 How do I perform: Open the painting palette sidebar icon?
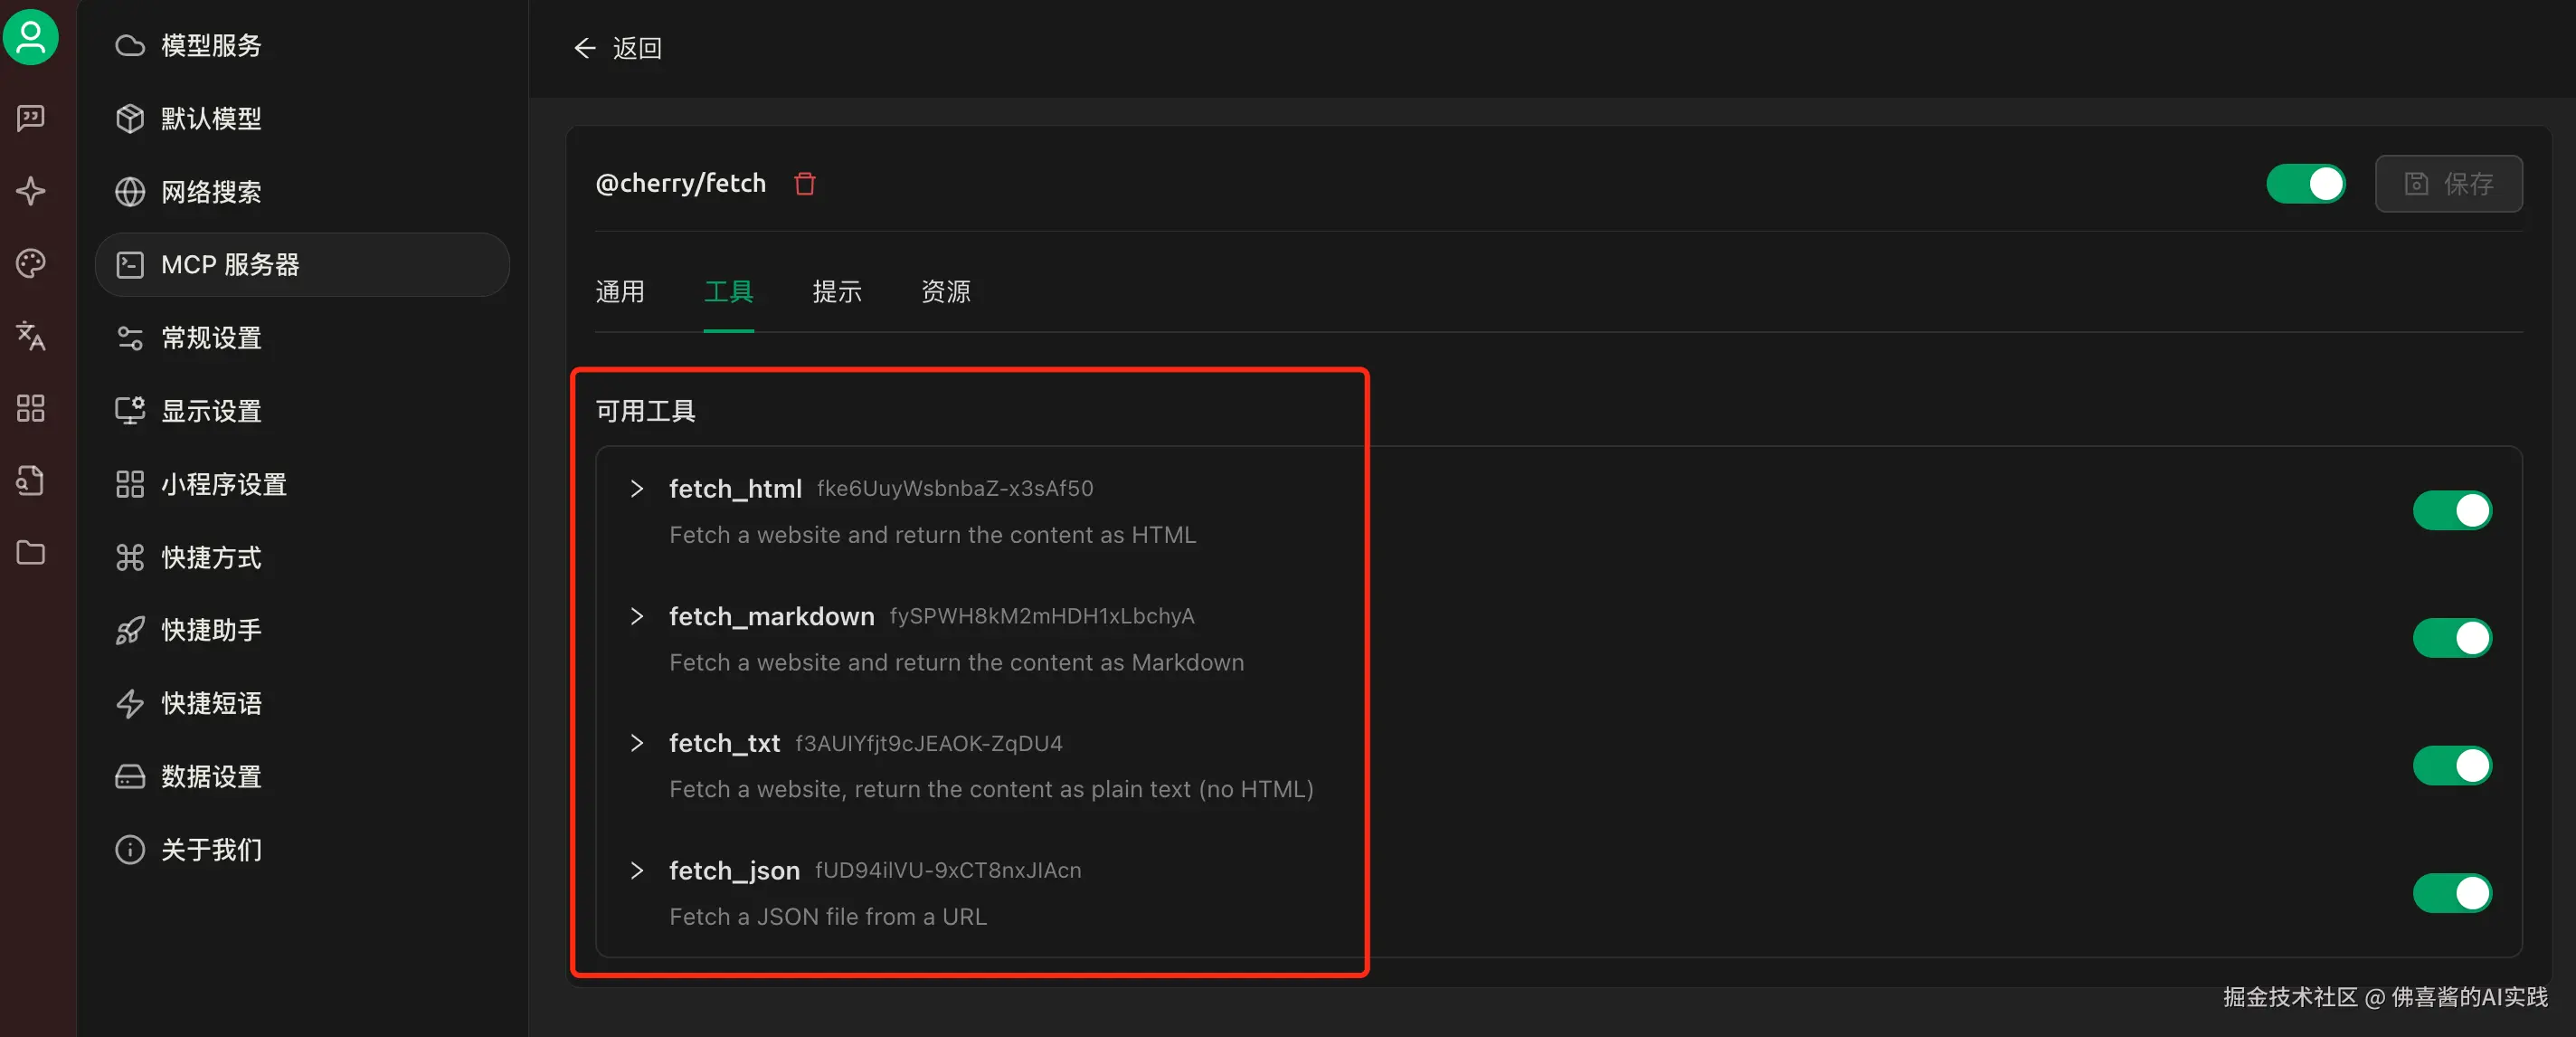click(30, 263)
